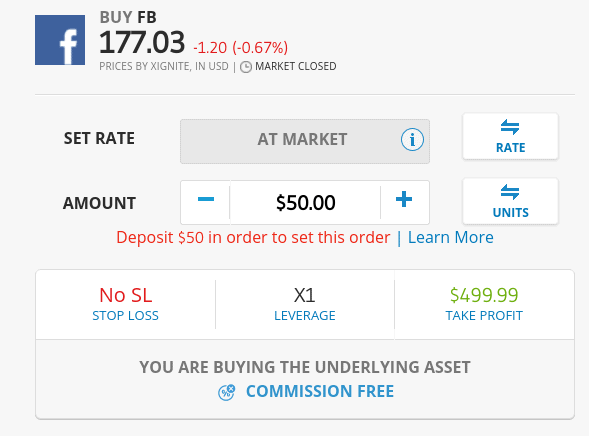Image resolution: width=589 pixels, height=436 pixels.
Task: Click the minus icon to decrease amount
Action: click(x=206, y=199)
